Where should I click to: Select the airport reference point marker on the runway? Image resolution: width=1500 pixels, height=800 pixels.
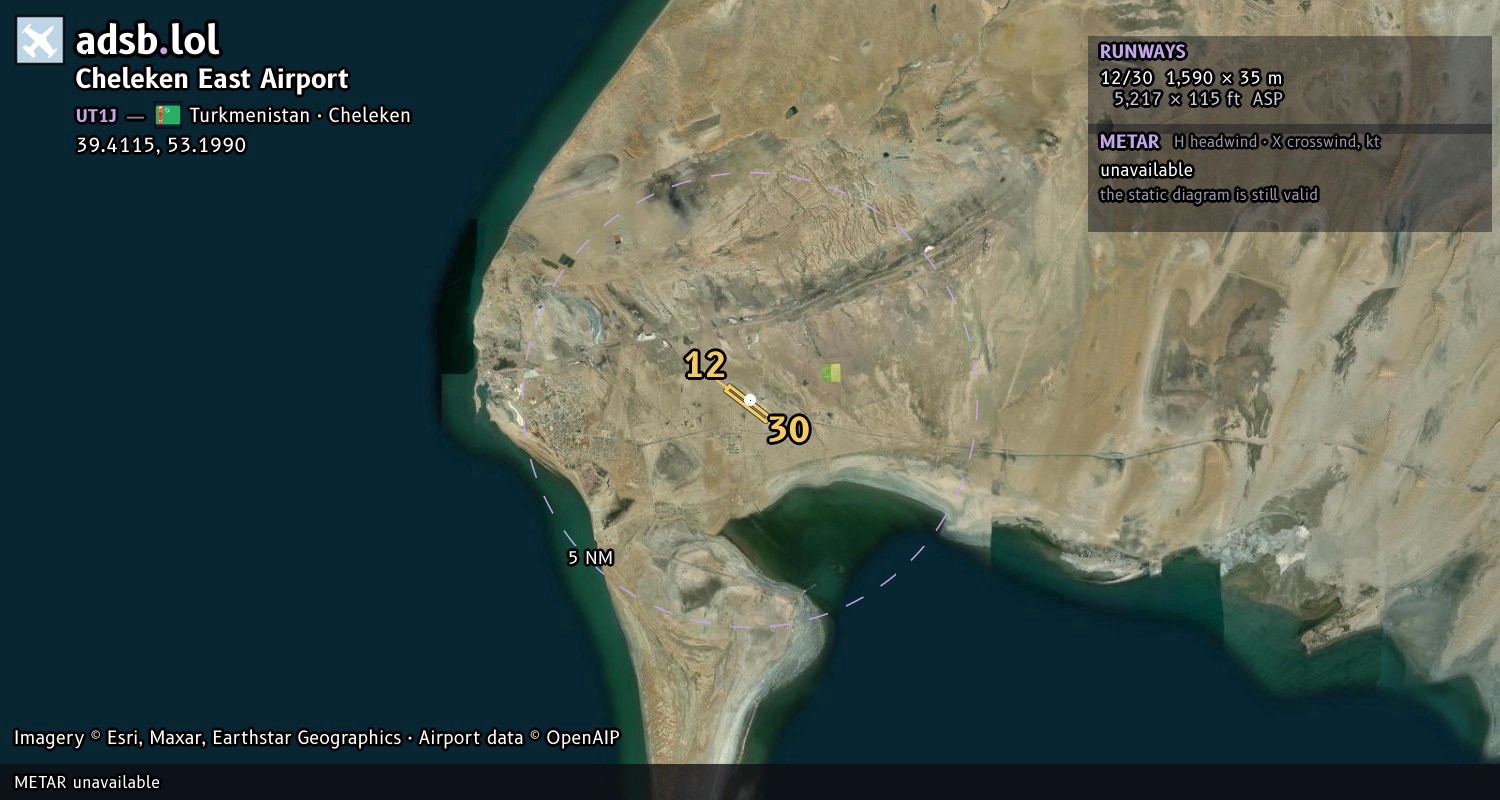pyautogui.click(x=750, y=400)
